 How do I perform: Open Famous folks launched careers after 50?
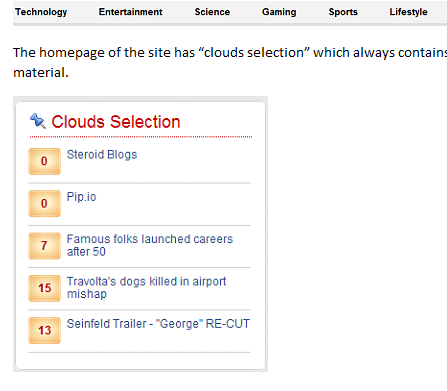(150, 245)
